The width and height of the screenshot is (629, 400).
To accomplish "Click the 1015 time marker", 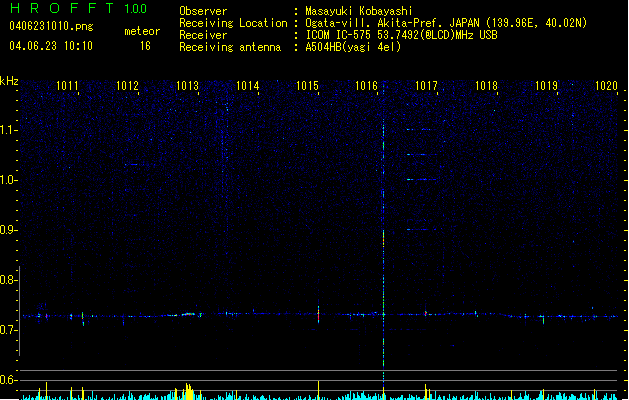I will 307,86.
